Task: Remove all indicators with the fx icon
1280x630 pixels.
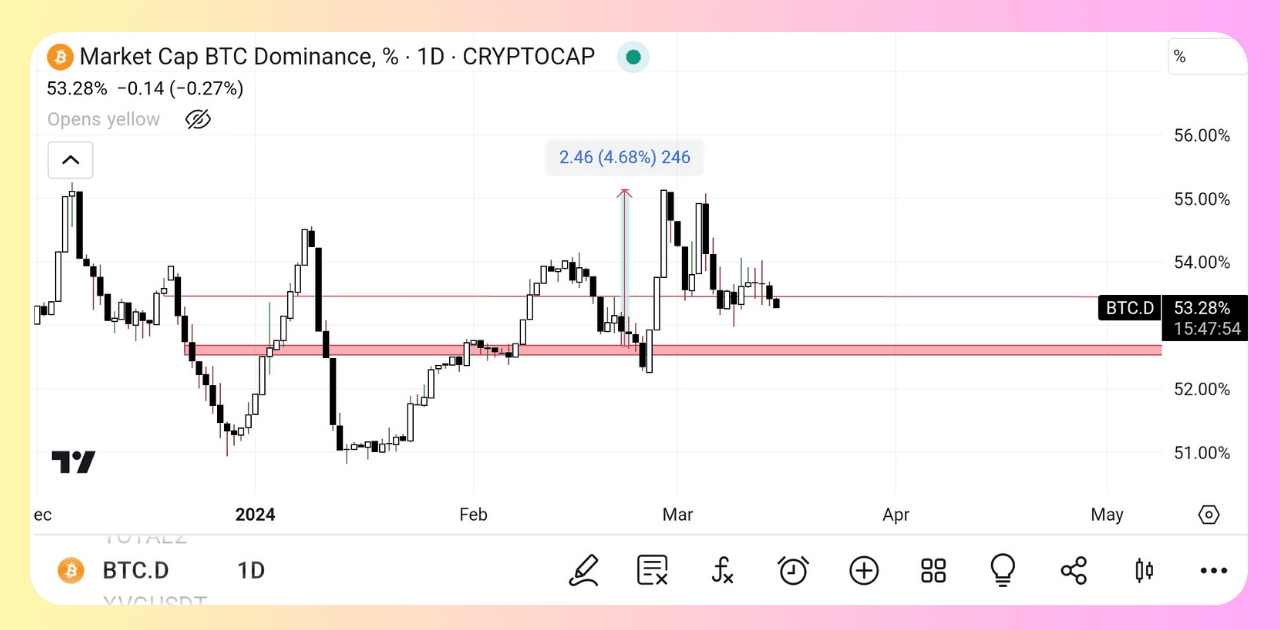Action: pos(722,570)
